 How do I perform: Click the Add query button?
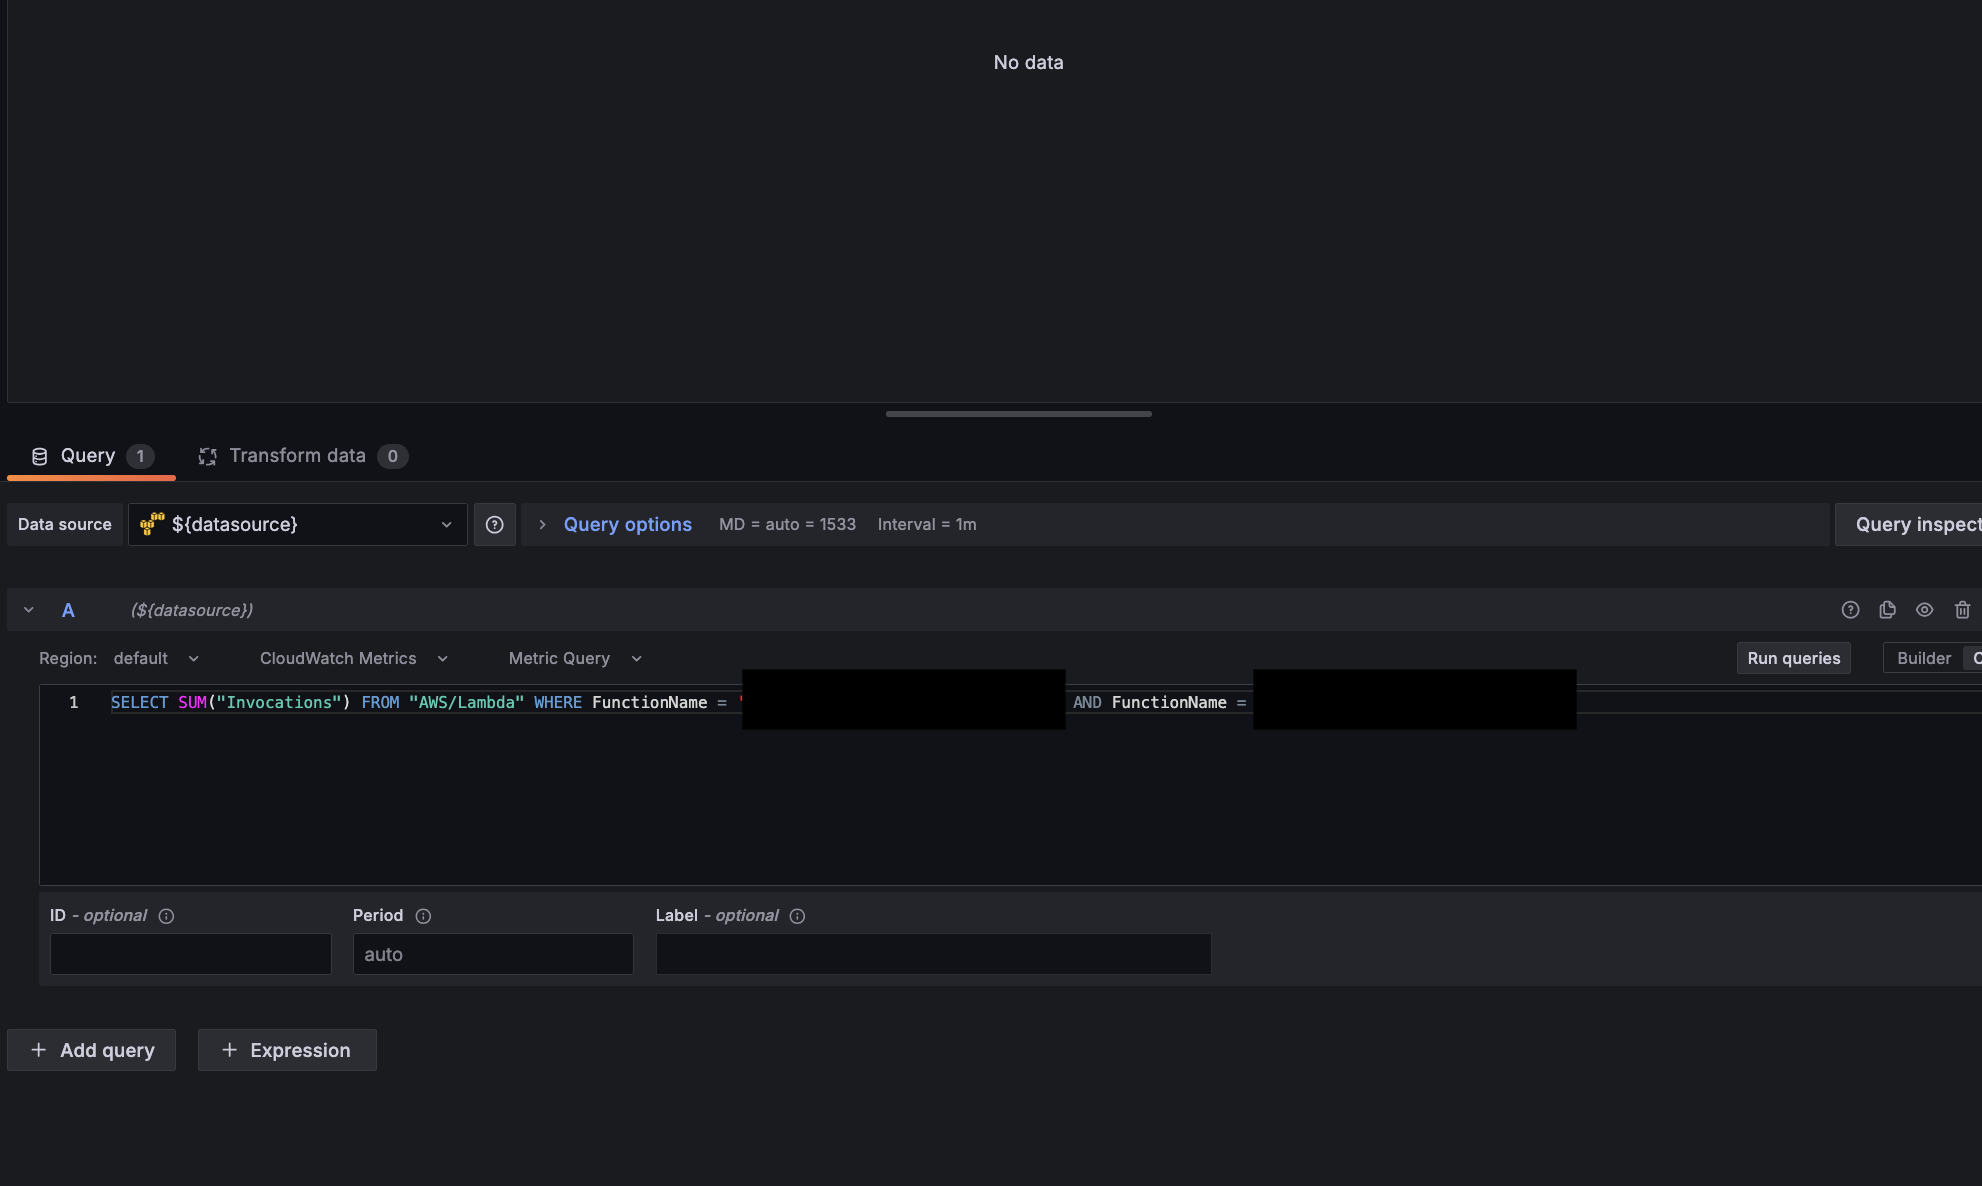(x=92, y=1050)
